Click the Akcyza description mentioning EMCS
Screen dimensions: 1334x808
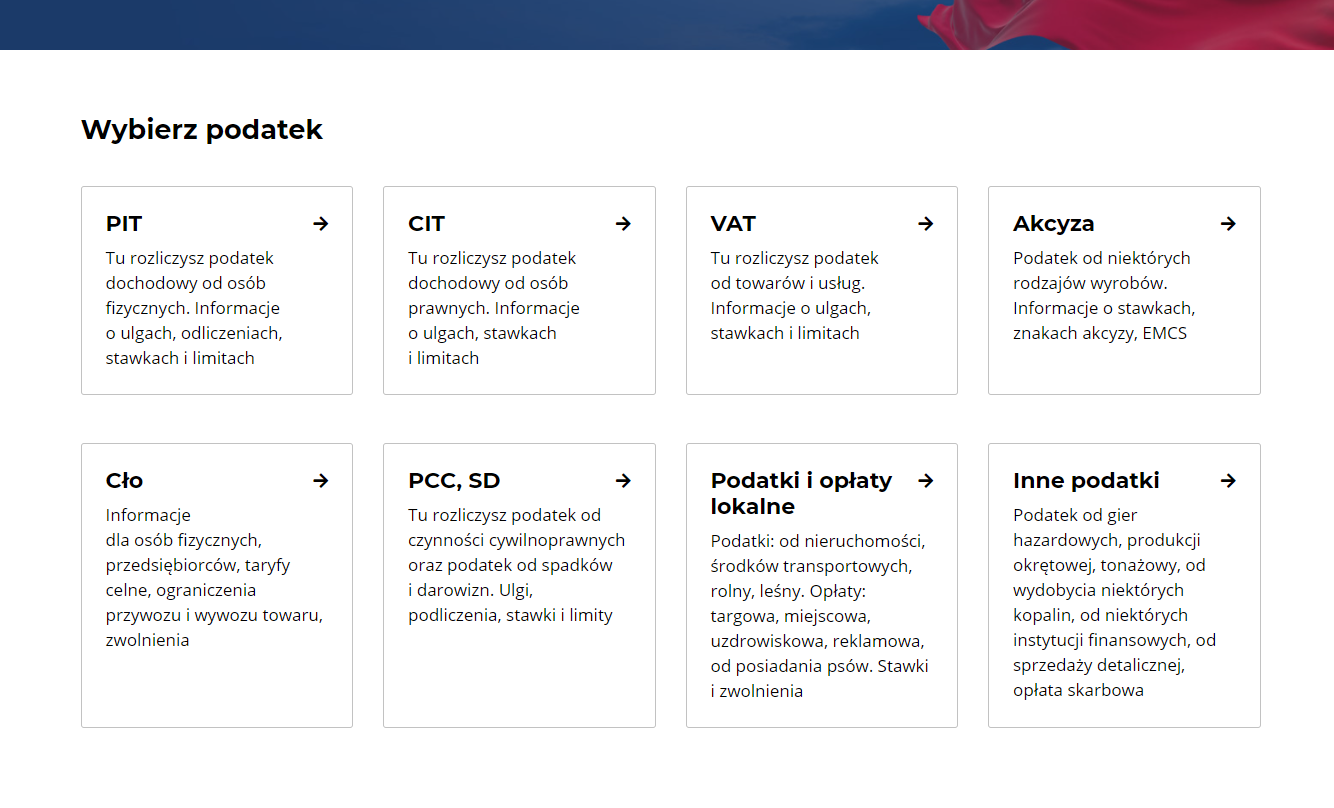(1104, 296)
